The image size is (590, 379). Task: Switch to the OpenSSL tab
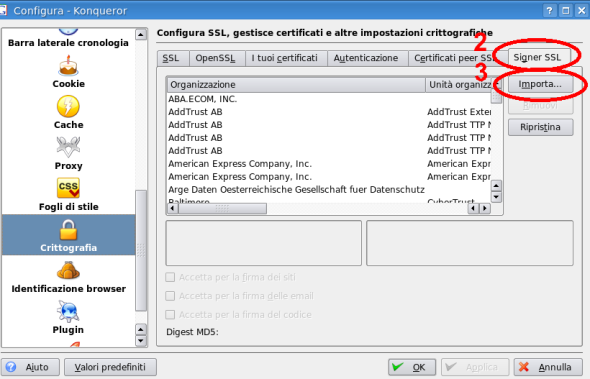[x=217, y=58]
